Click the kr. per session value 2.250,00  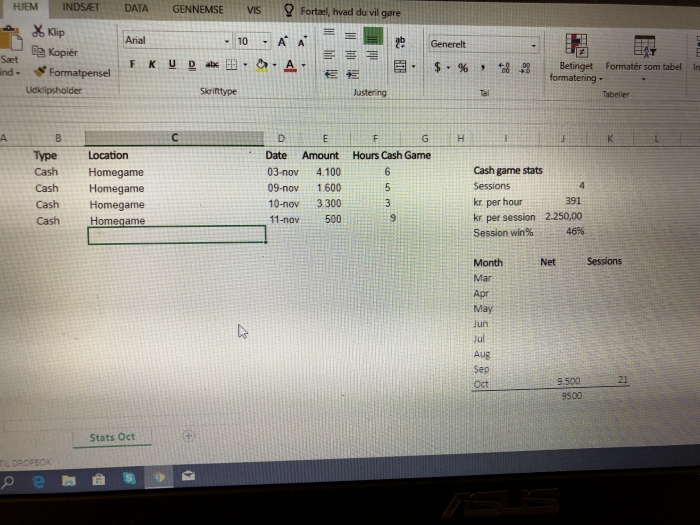coord(563,217)
